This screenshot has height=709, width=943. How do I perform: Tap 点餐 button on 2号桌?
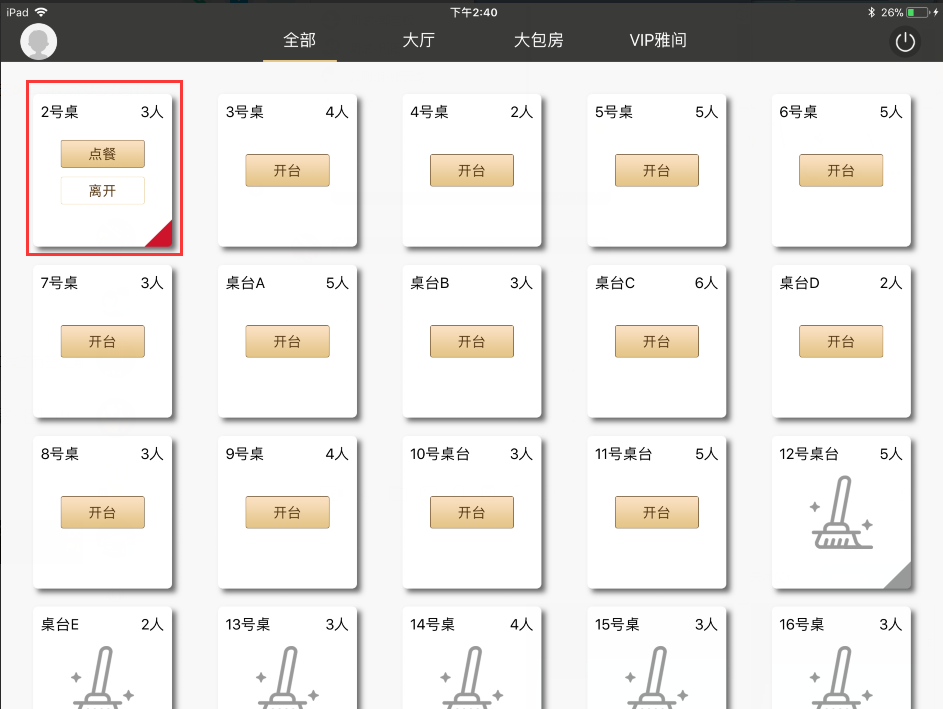[103, 154]
